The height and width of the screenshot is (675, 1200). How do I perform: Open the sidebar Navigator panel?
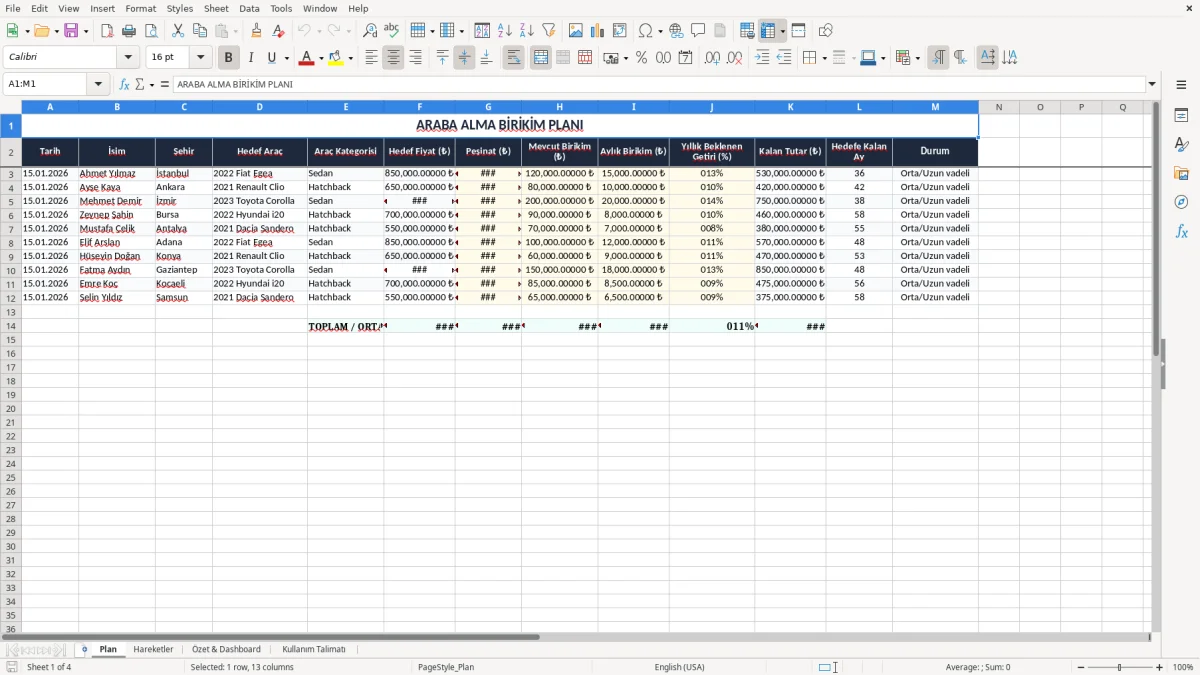tap(1181, 202)
